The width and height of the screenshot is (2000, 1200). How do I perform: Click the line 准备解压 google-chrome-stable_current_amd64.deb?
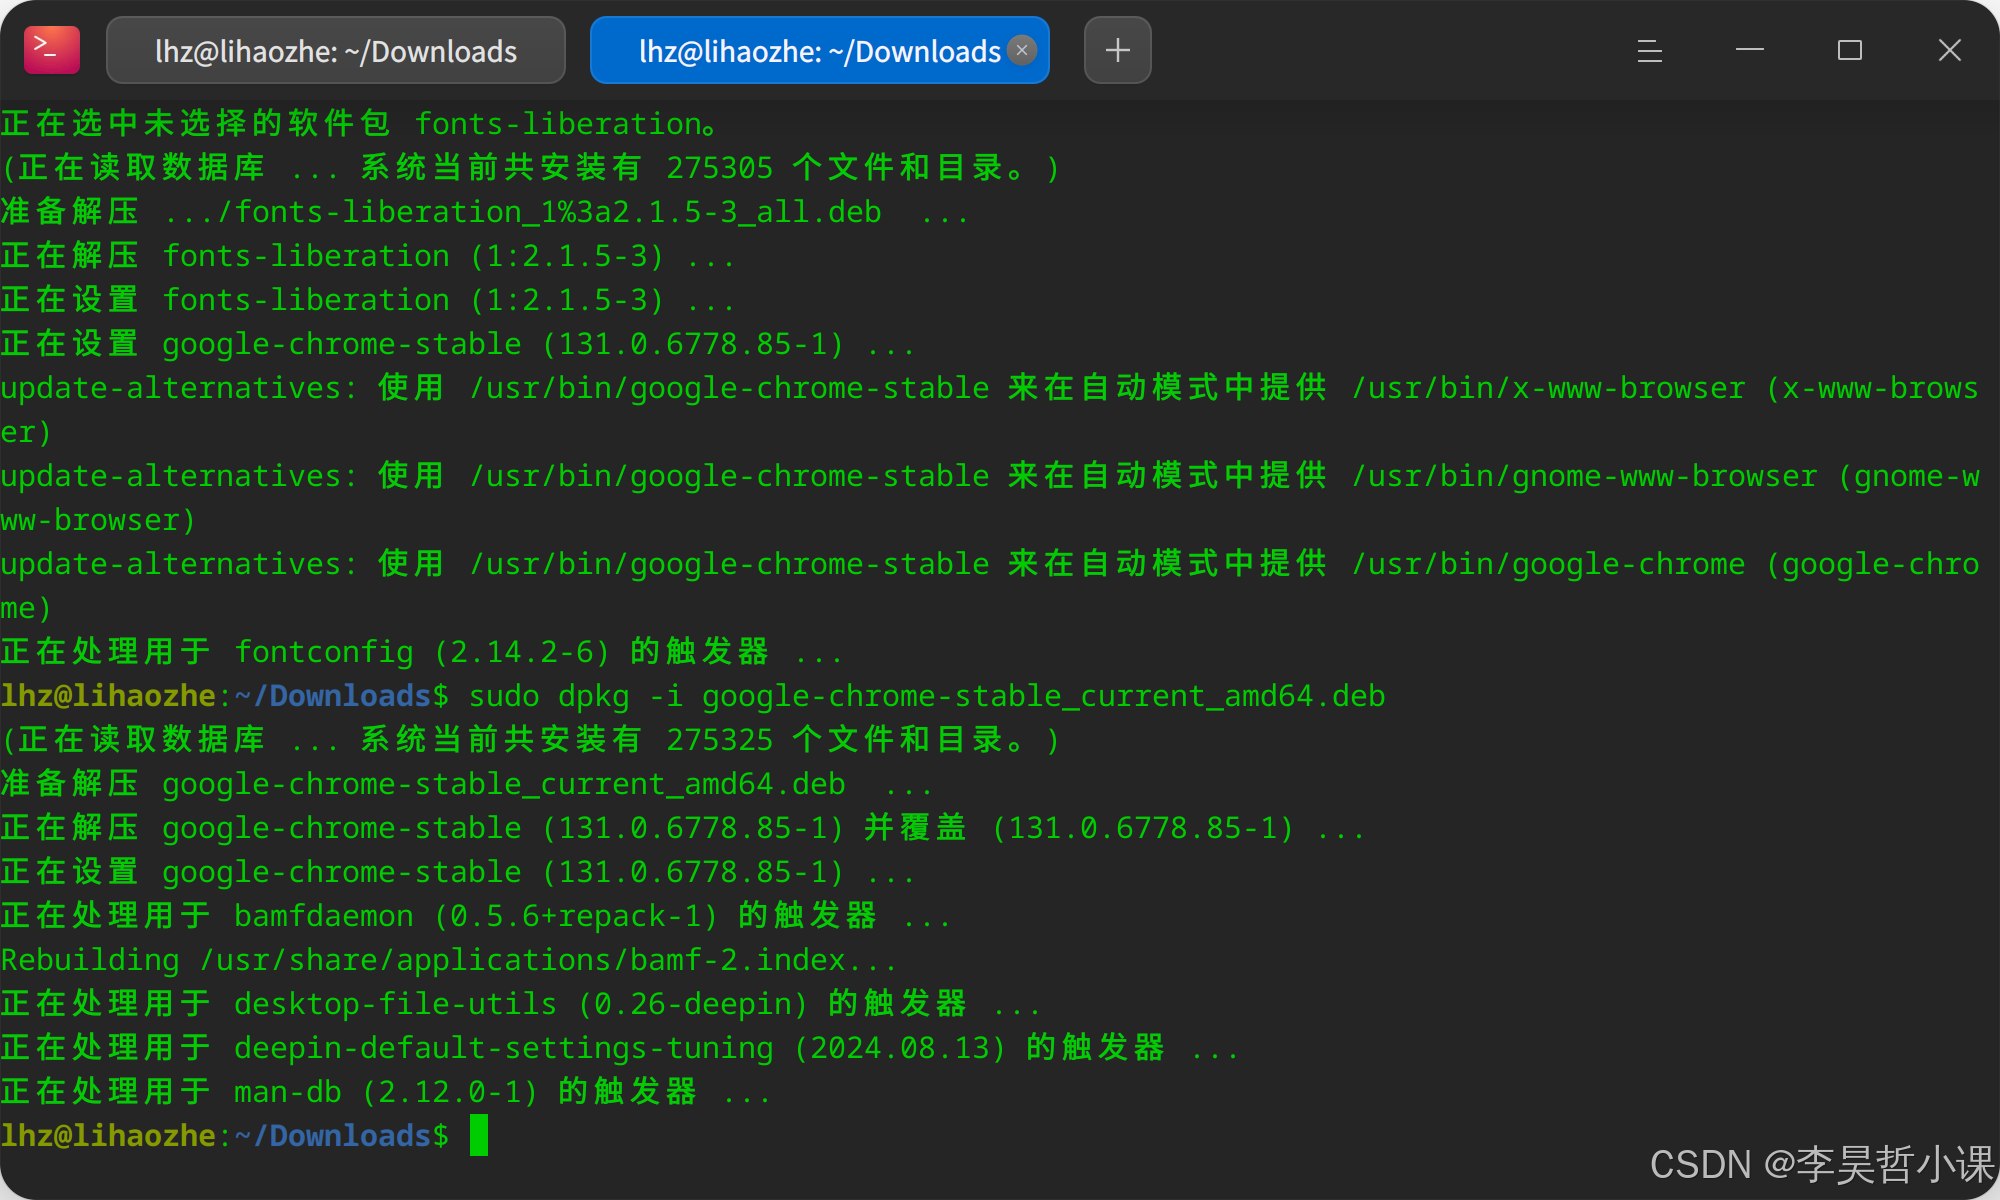466,784
